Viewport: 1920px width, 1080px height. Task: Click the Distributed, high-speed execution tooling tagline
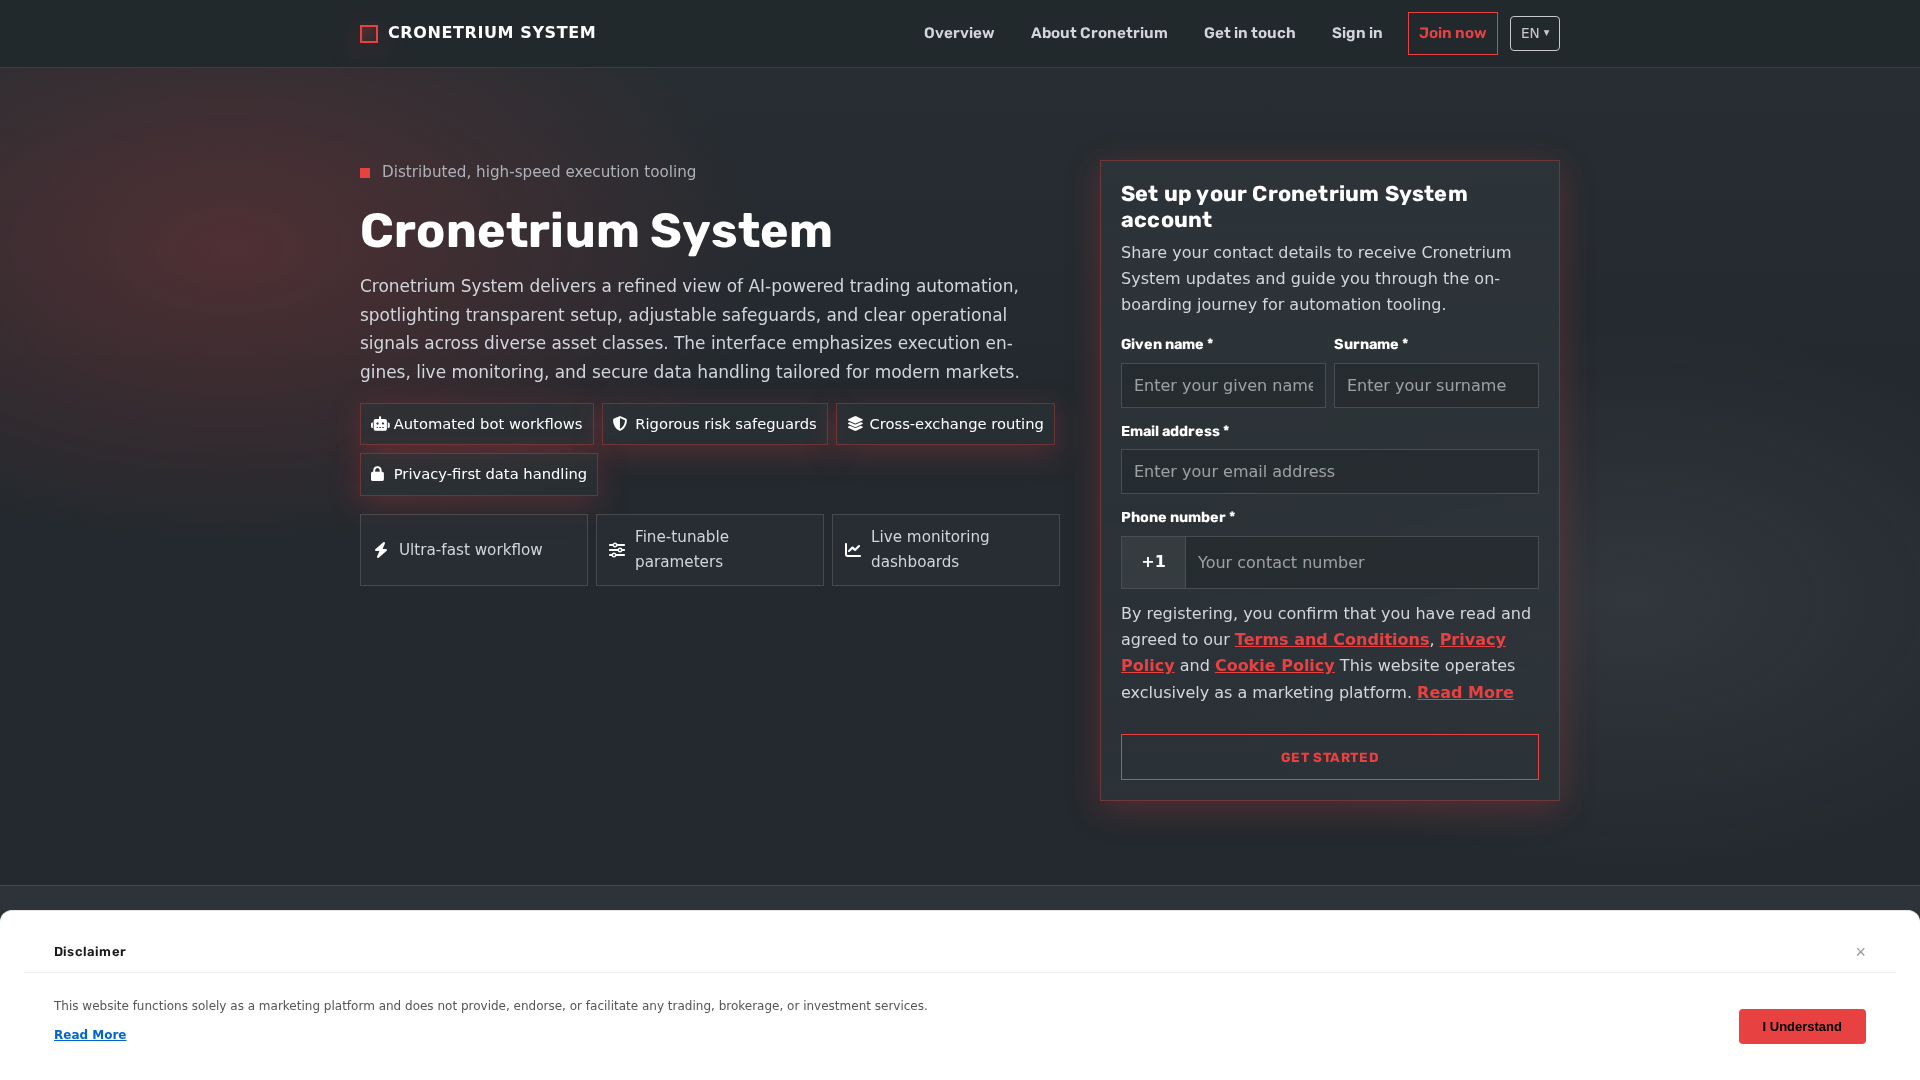click(x=539, y=172)
